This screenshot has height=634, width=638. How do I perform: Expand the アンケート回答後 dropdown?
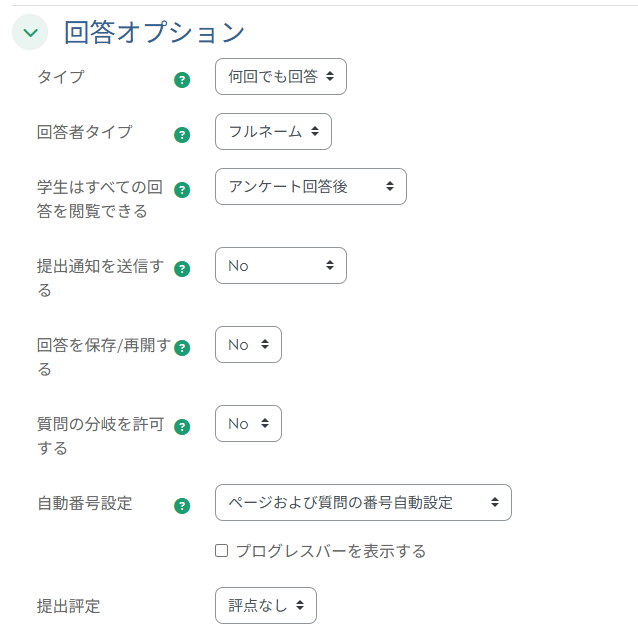click(310, 187)
